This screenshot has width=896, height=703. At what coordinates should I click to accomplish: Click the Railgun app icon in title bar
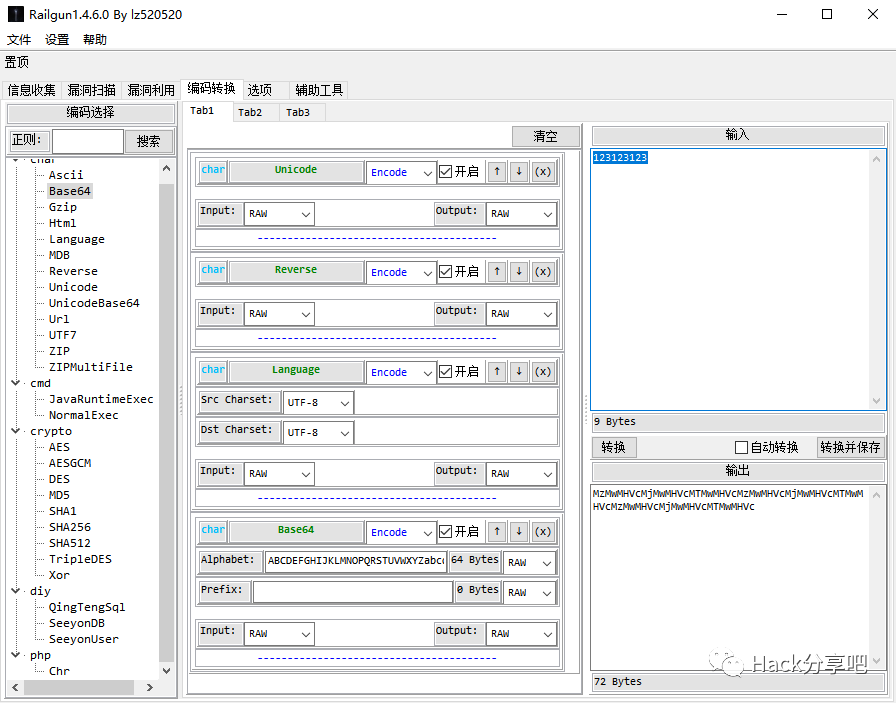(15, 14)
